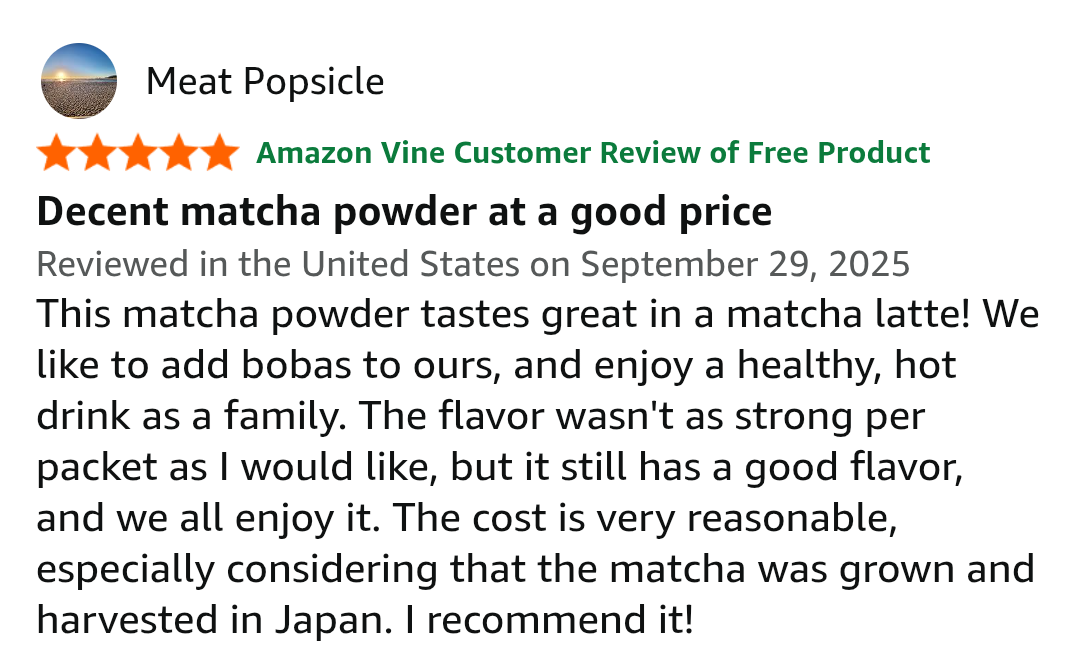The width and height of the screenshot is (1080, 668).
Task: Click the first line starting "This matcha powder tastes"
Action: 290,315
